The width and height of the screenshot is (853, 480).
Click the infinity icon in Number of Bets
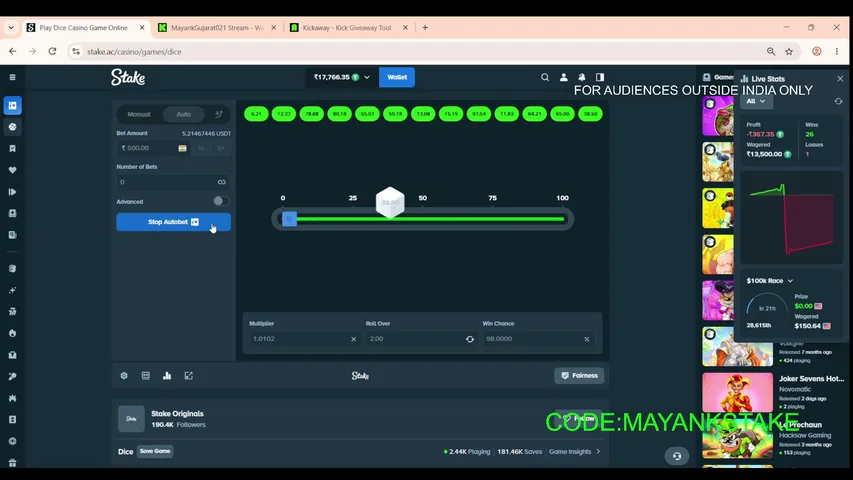221,182
